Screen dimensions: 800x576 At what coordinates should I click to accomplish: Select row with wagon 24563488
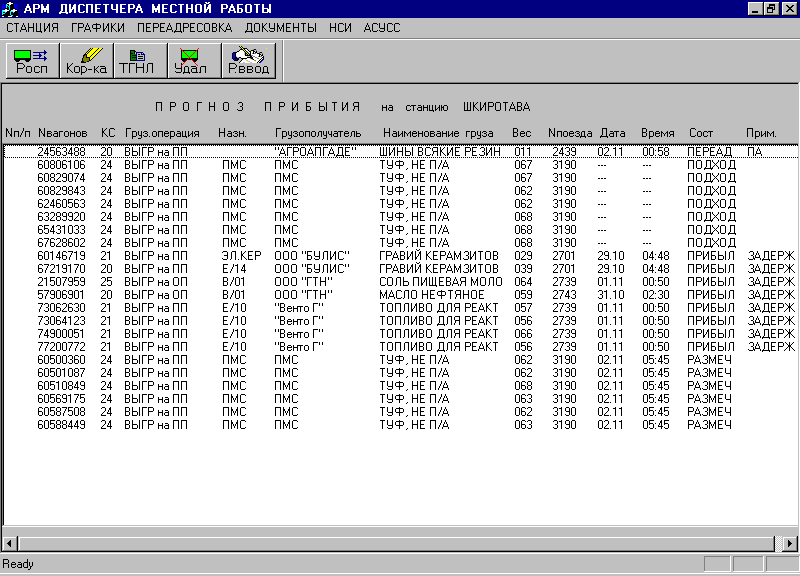coord(401,152)
